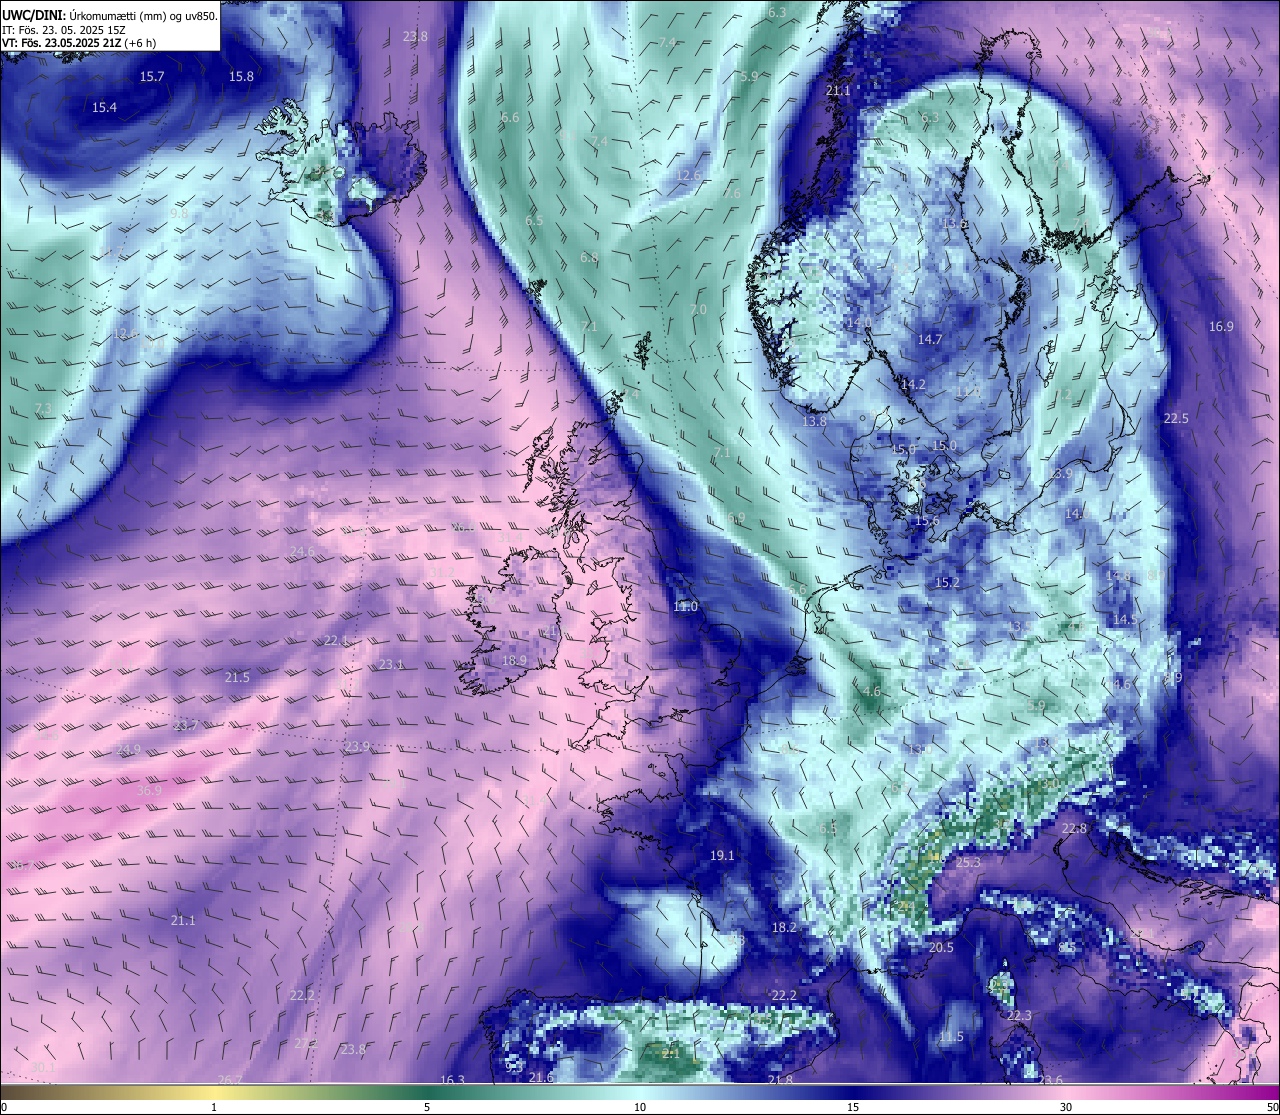1280x1115 pixels.
Task: Click the 50 tick on the color scale
Action: [1272, 1107]
